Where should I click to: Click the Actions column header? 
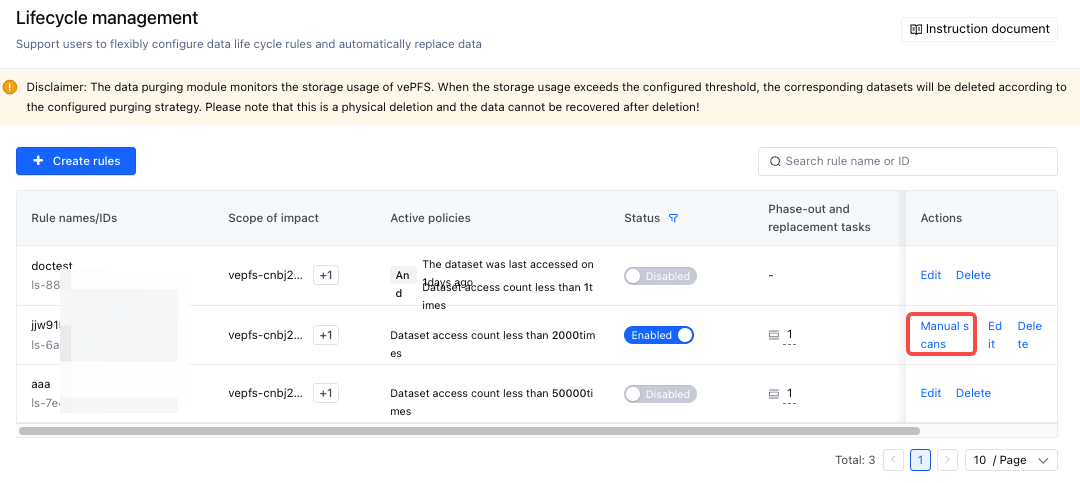[x=941, y=218]
